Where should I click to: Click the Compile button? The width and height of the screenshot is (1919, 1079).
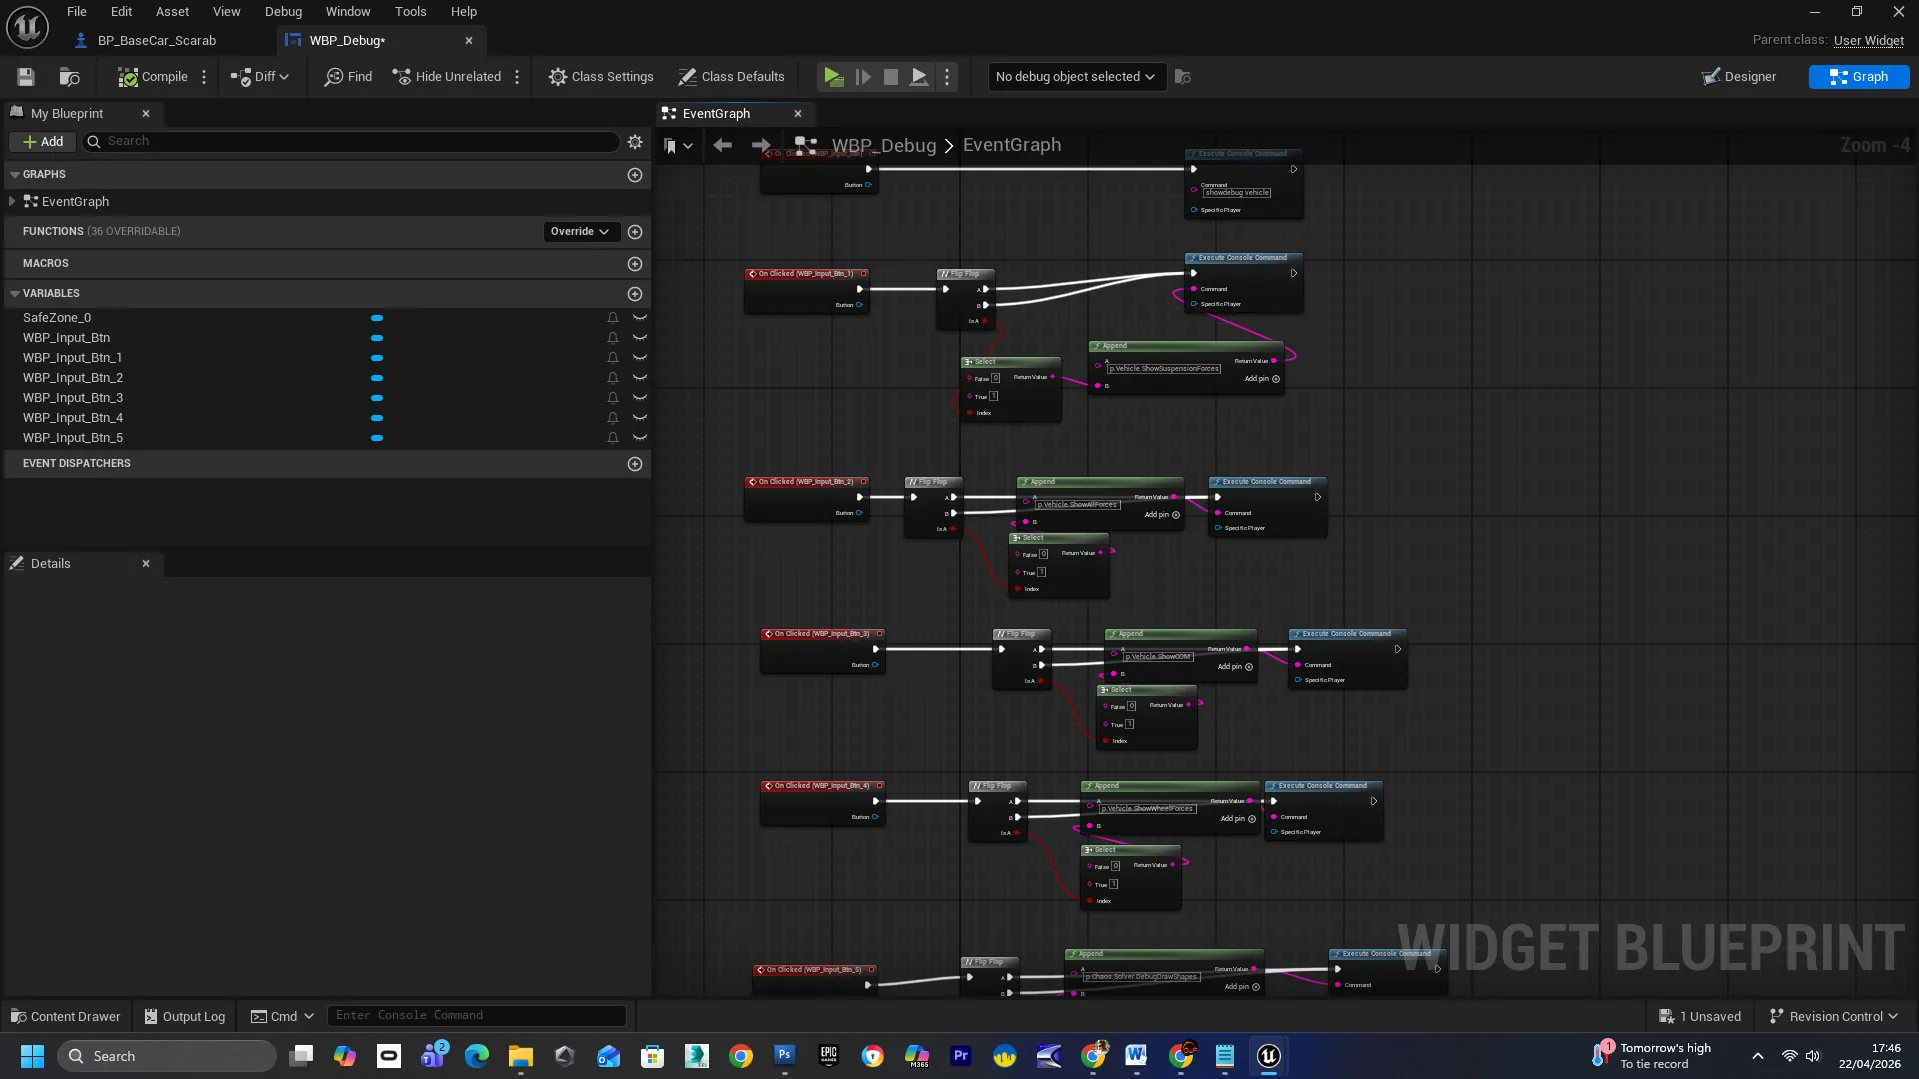[153, 77]
